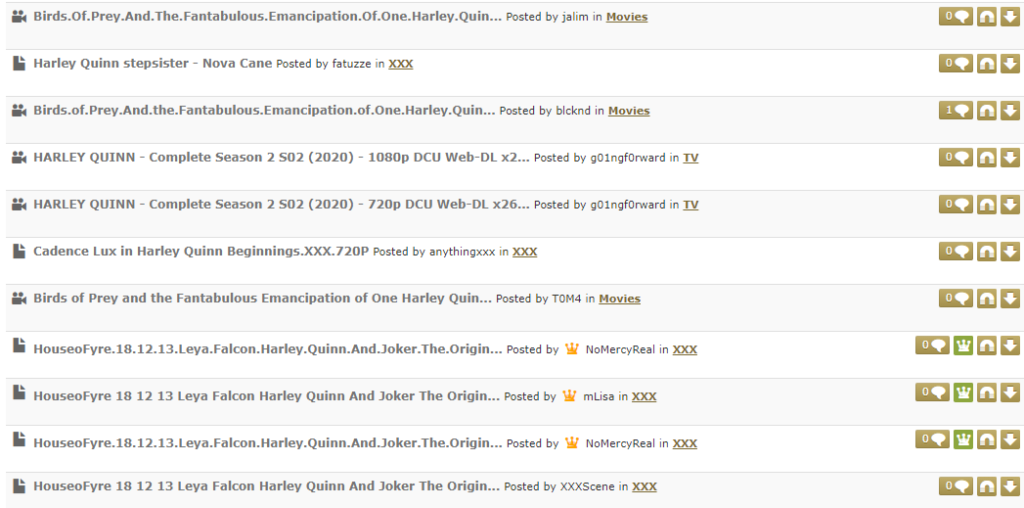Click the magnet icon on XXXScene's row
1024x508 pixels.
[x=986, y=487]
